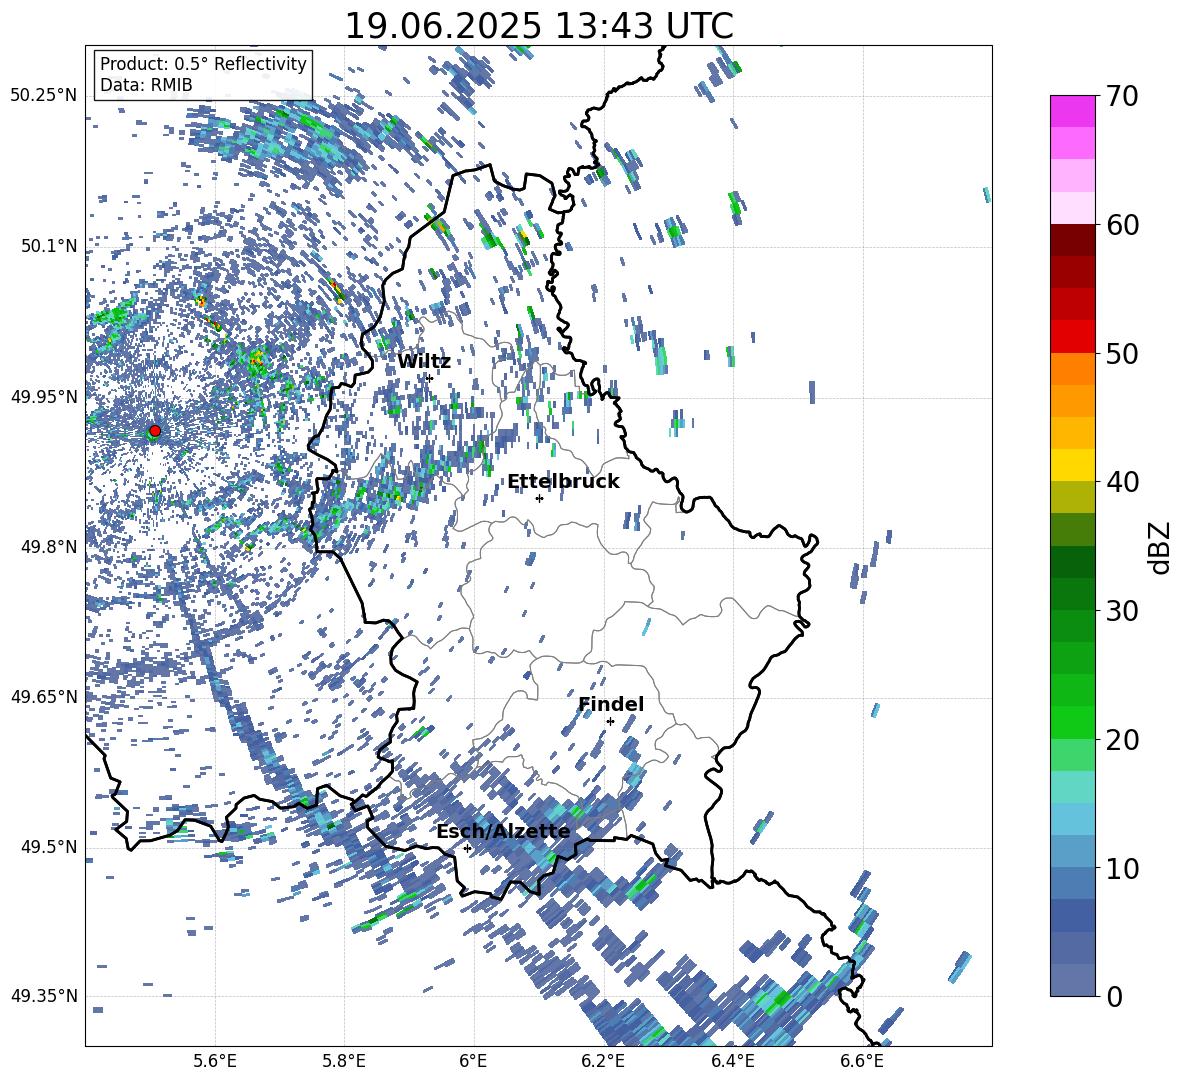The width and height of the screenshot is (1184, 1081).
Task: Click the colorbar tick label 20
Action: point(1122,740)
